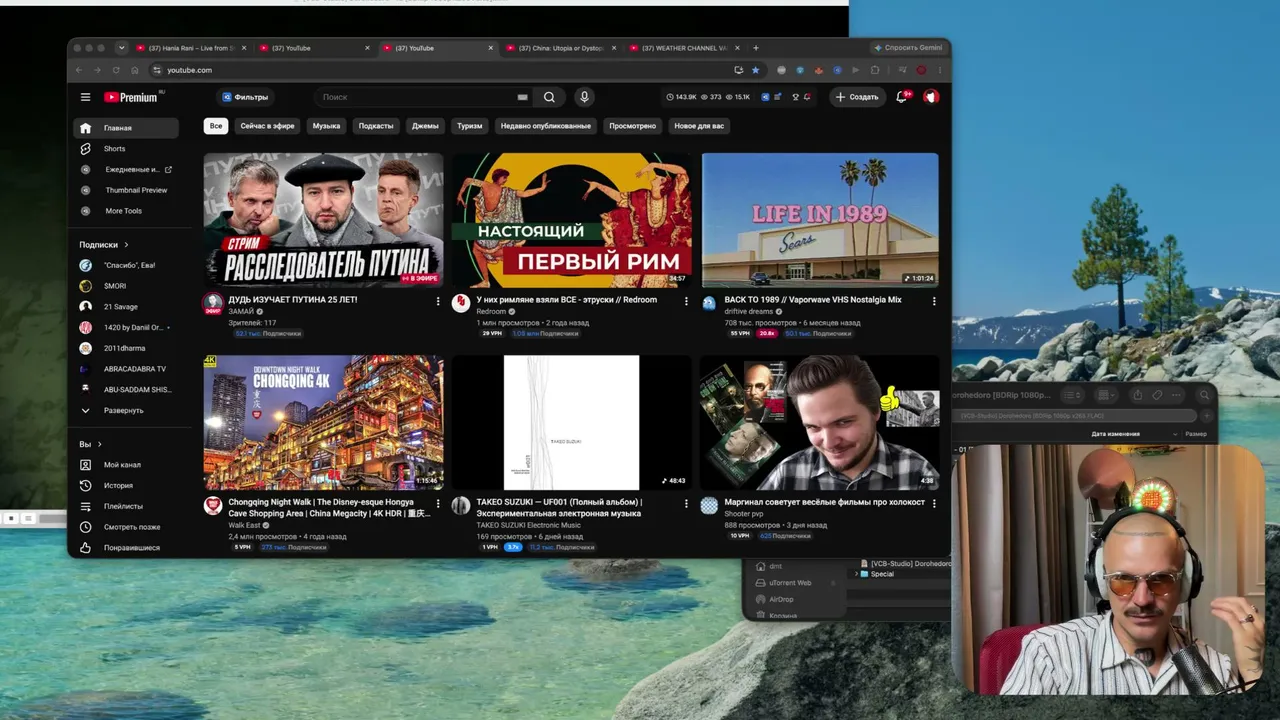Click the Finder search magnifier icon
The image size is (1280, 720).
coord(1204,395)
